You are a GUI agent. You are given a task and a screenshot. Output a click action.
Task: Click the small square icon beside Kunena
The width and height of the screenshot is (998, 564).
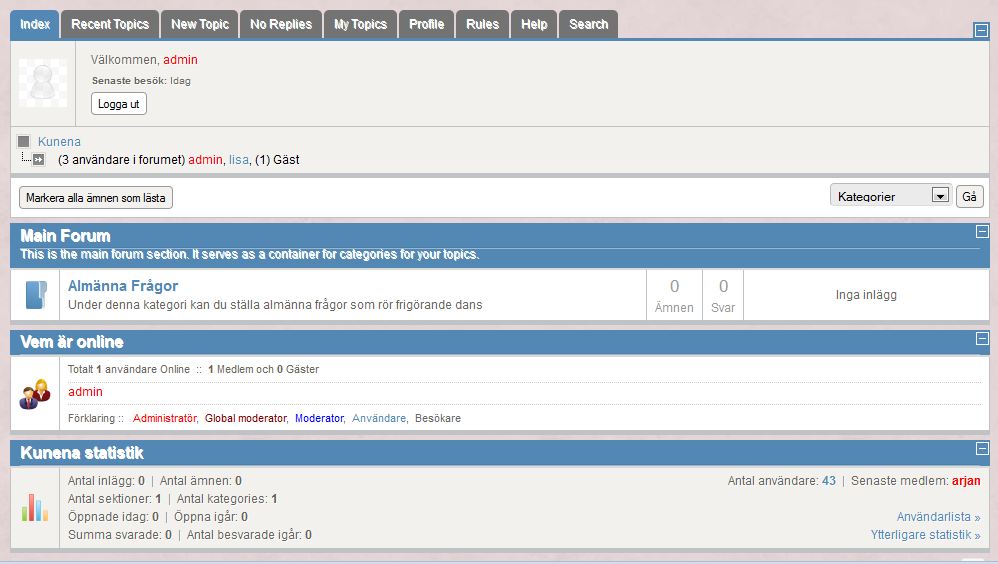click(x=24, y=142)
